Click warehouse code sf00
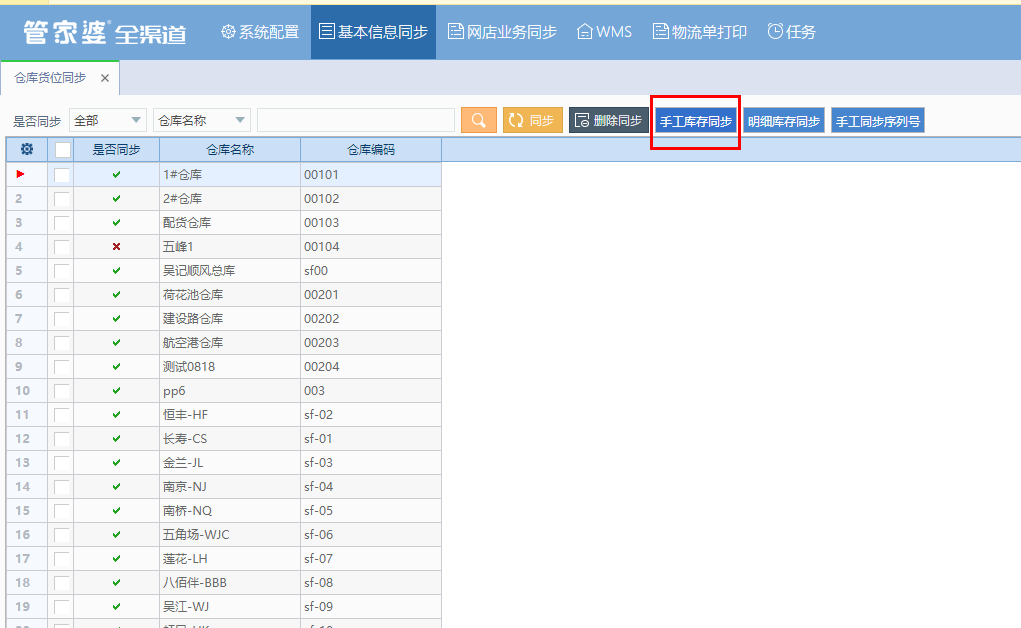Viewport: 1021px width, 628px height. pyautogui.click(x=316, y=271)
